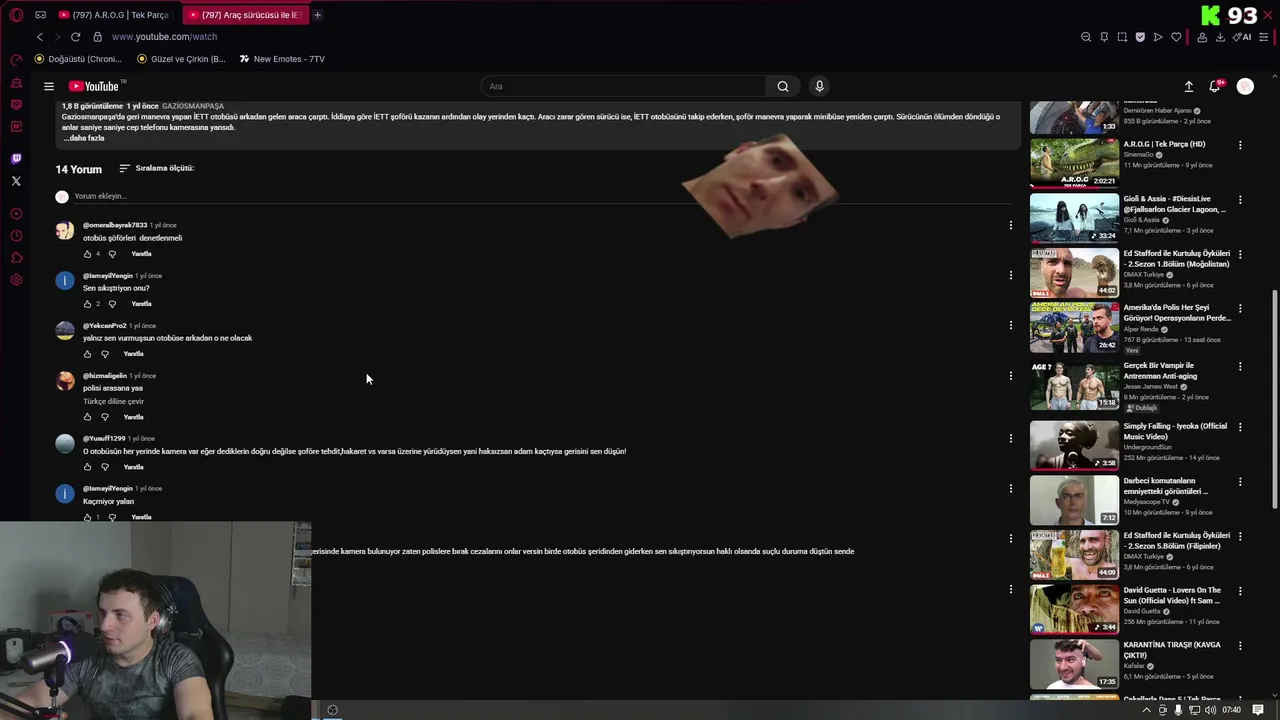Open three-dot menu for Simply Falling video
Screen dimensions: 1280x720
(x=1240, y=427)
